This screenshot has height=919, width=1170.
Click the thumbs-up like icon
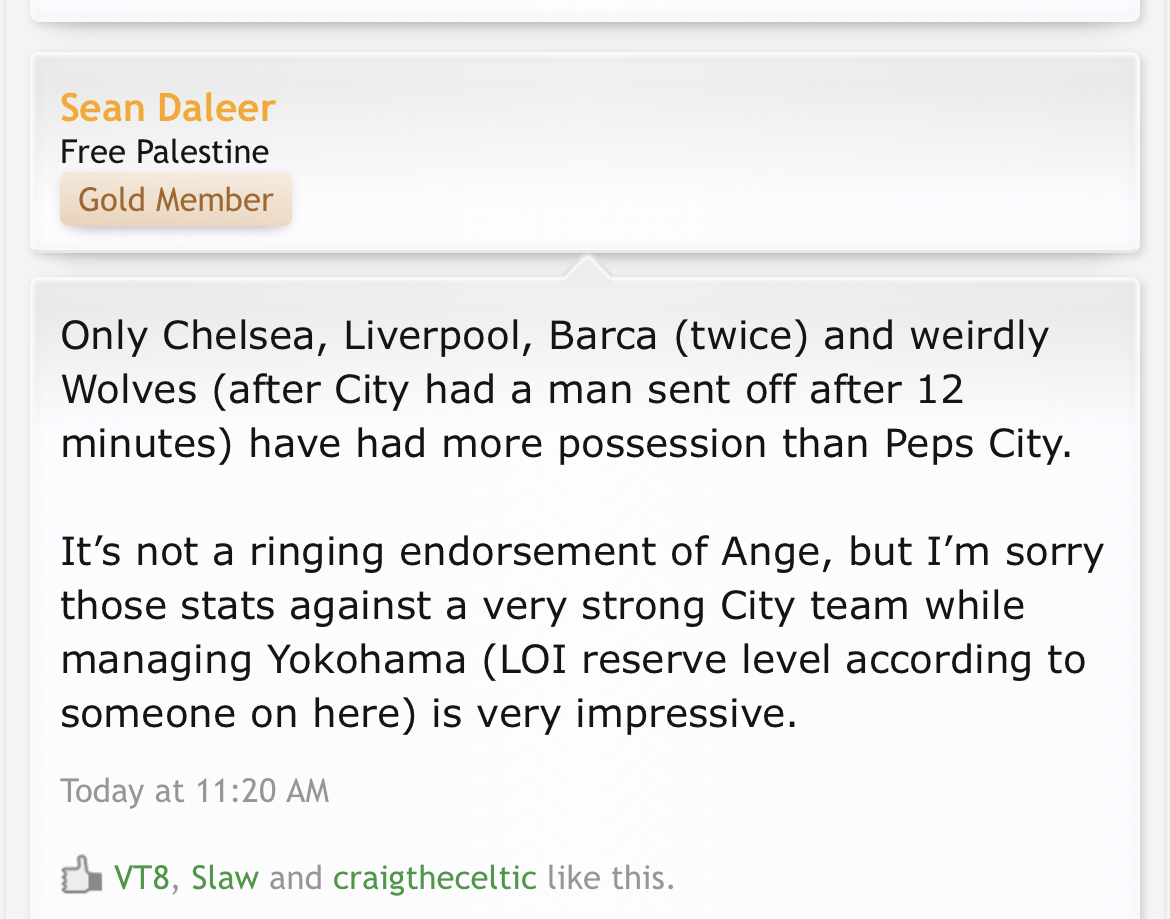pos(82,876)
